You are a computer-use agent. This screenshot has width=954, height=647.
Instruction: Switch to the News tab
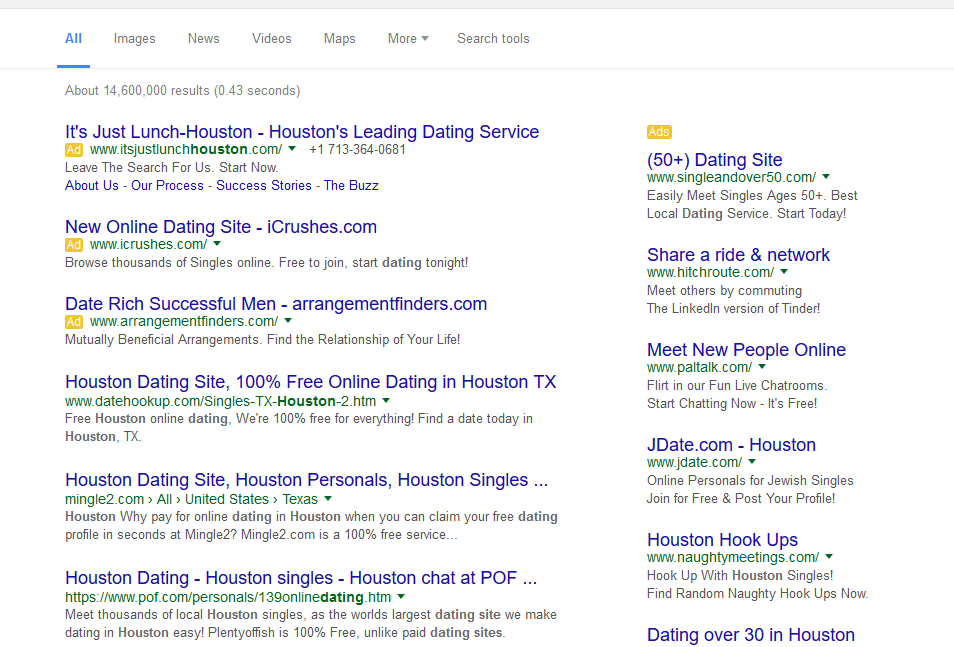pyautogui.click(x=203, y=39)
